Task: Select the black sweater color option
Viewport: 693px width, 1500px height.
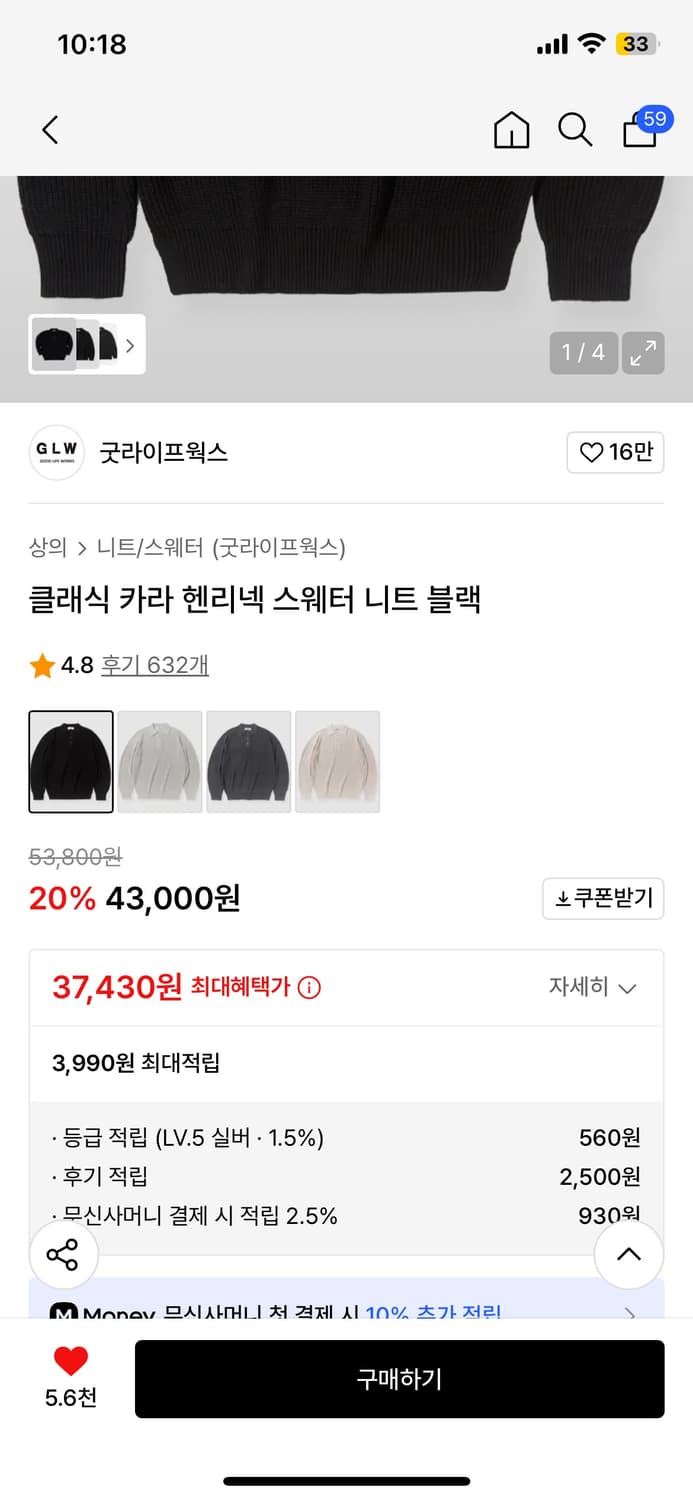Action: coord(70,761)
